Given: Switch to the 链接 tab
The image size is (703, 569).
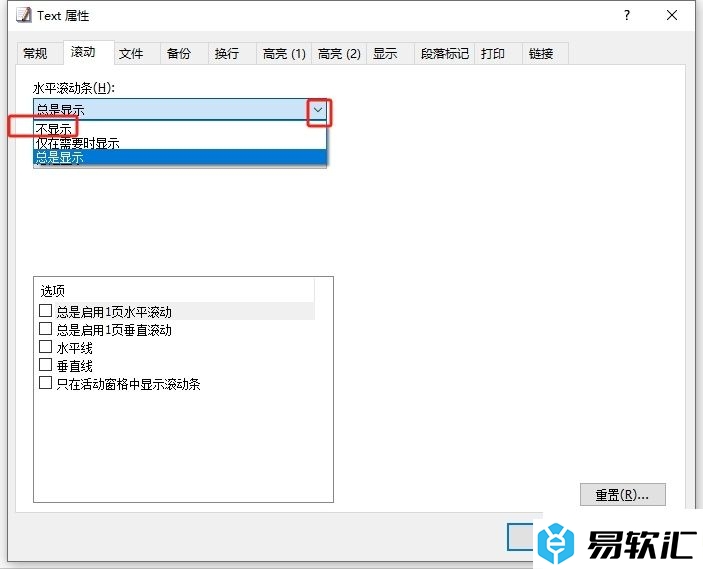Looking at the screenshot, I should tap(546, 54).
